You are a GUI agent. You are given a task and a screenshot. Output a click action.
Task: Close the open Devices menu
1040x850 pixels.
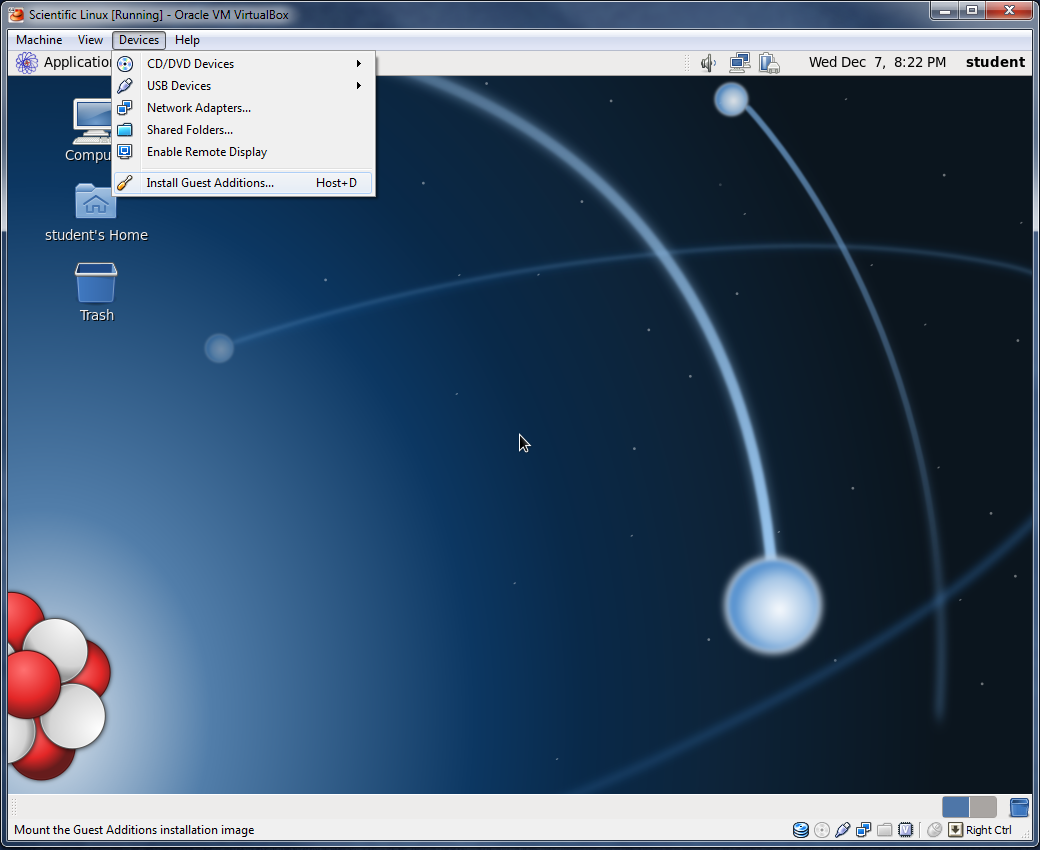tap(139, 40)
